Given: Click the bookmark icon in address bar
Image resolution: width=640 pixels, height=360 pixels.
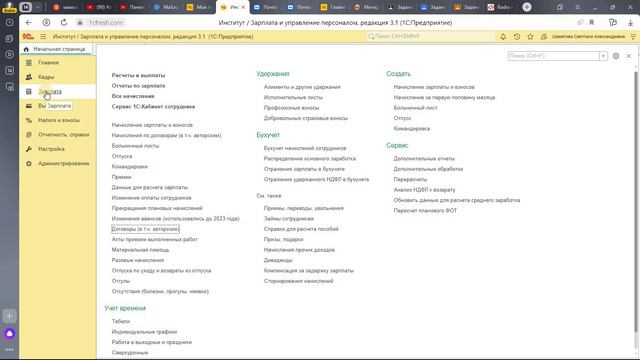Looking at the screenshot, I should pos(591,22).
